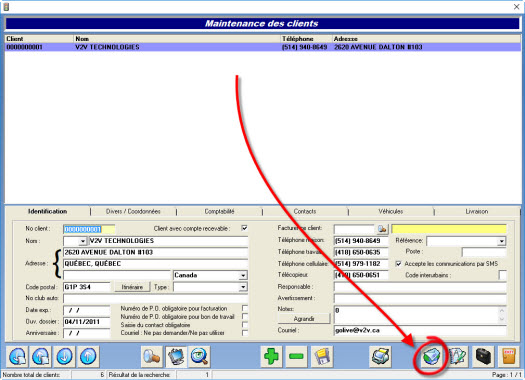Viewport: 525px width, 380px height.
Task: Click the Code postal field
Action: tap(87, 287)
